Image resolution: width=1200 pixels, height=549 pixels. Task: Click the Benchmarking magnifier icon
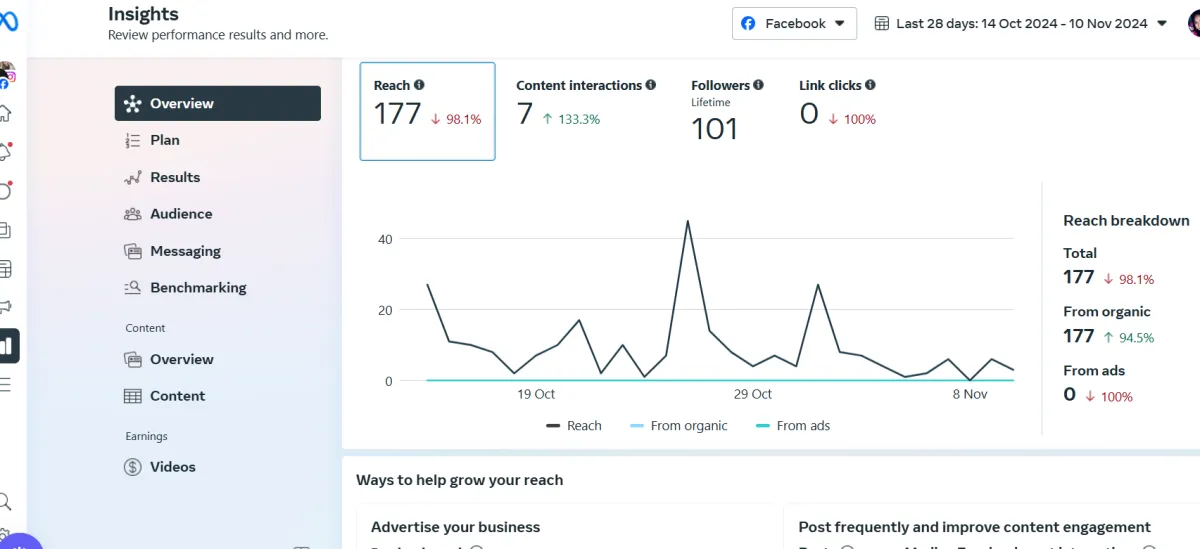(x=133, y=288)
